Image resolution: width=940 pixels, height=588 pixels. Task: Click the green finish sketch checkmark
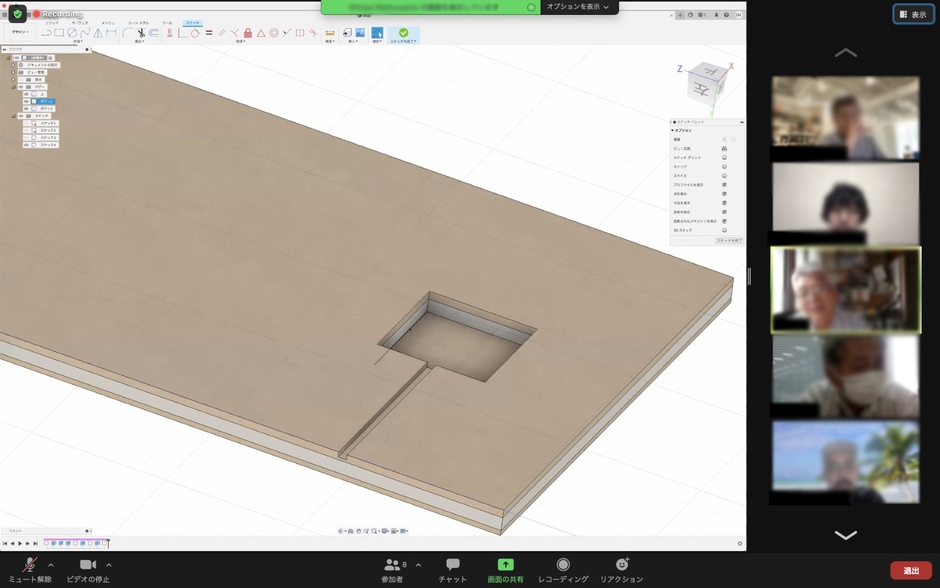(403, 33)
